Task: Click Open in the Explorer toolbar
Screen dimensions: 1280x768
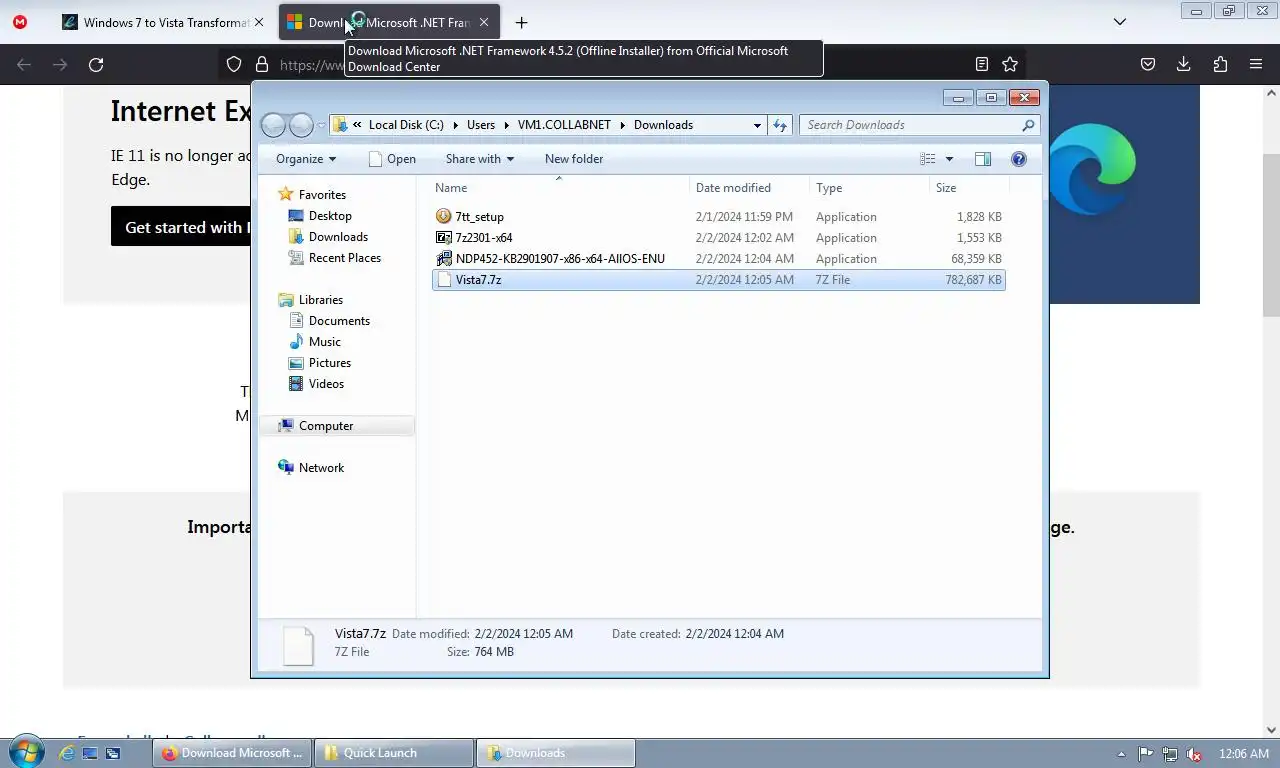Action: [392, 159]
